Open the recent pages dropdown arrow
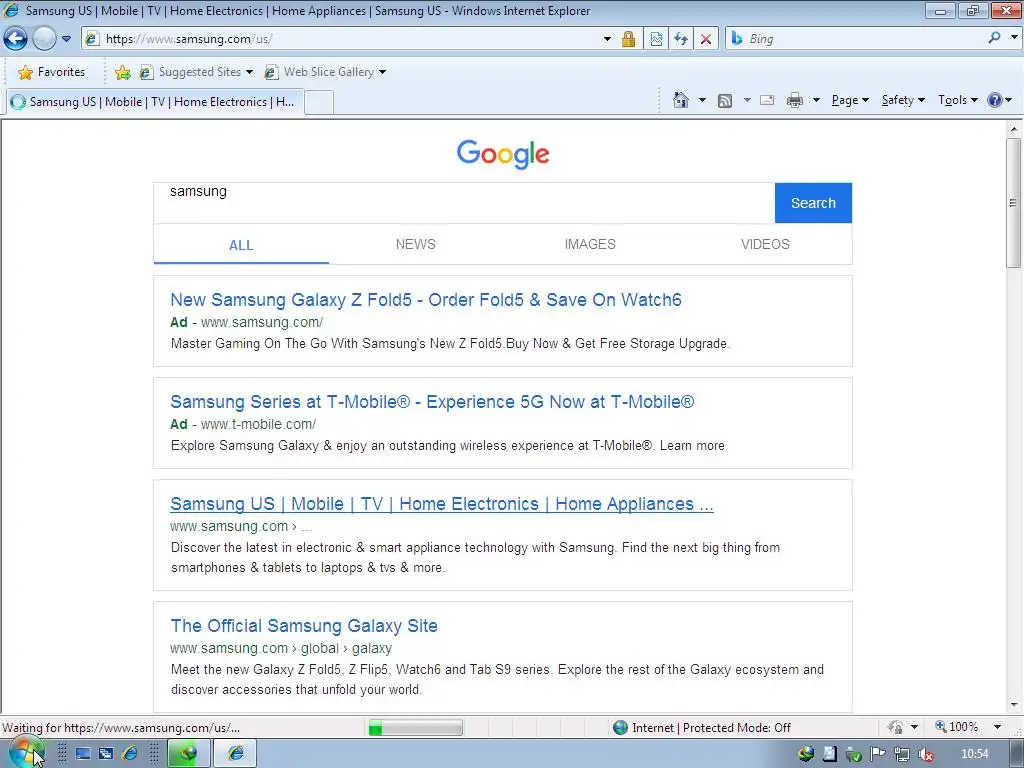Image resolution: width=1024 pixels, height=768 pixels. (x=66, y=39)
